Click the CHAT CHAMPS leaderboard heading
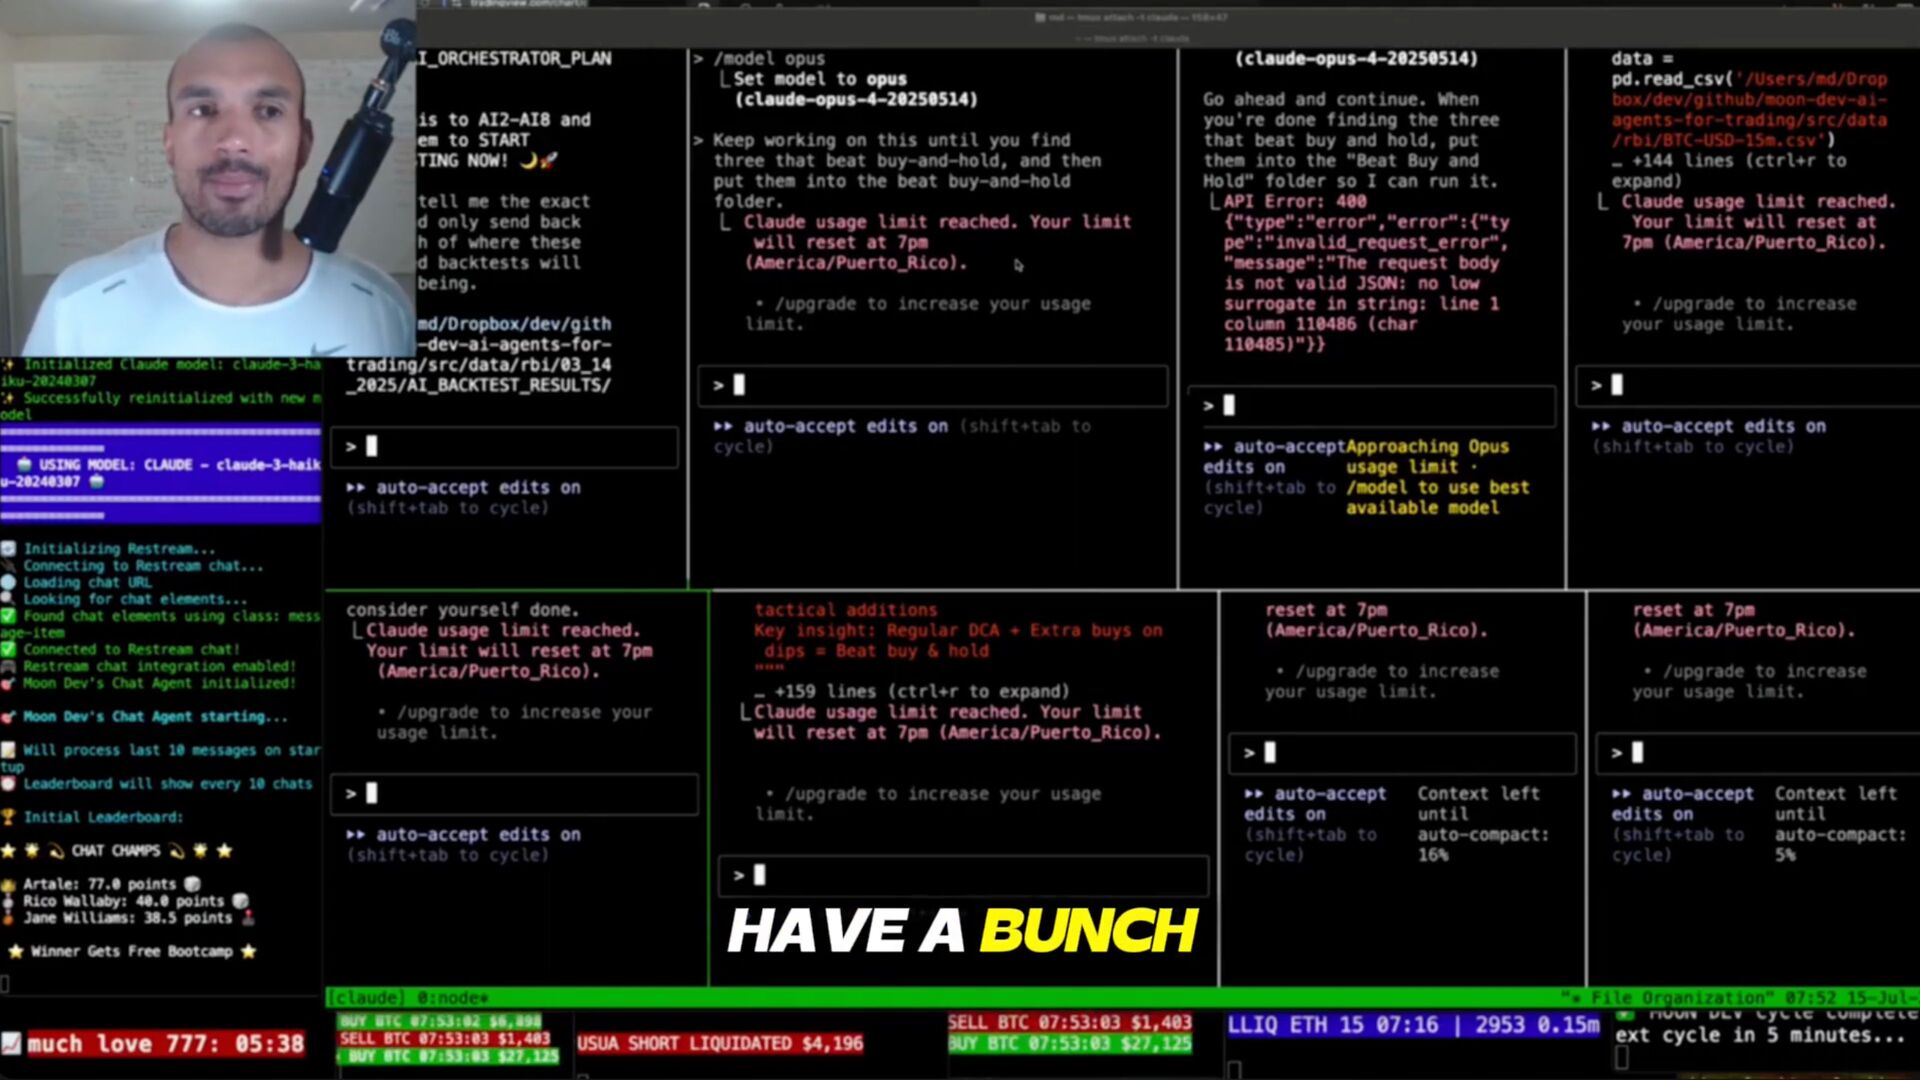This screenshot has height=1080, width=1920. point(116,851)
